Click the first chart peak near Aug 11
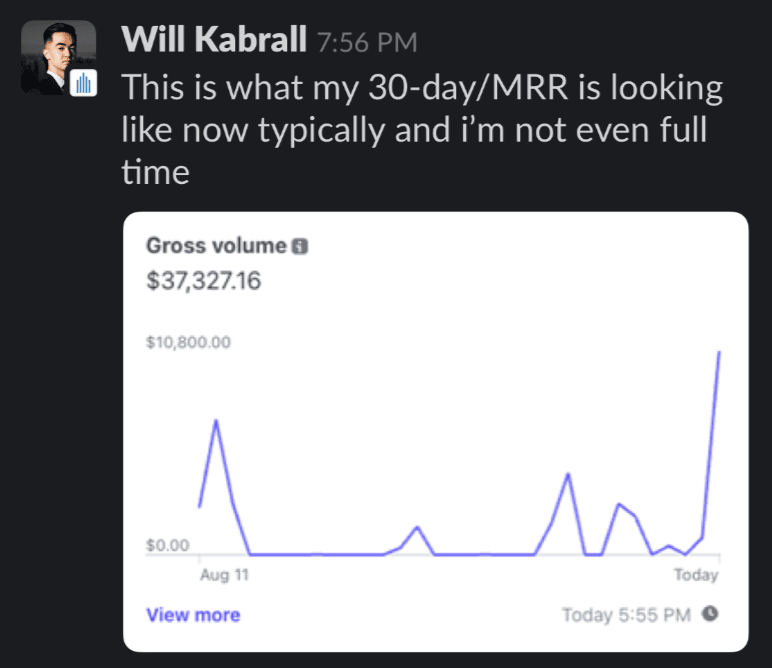772x668 pixels. (216, 421)
